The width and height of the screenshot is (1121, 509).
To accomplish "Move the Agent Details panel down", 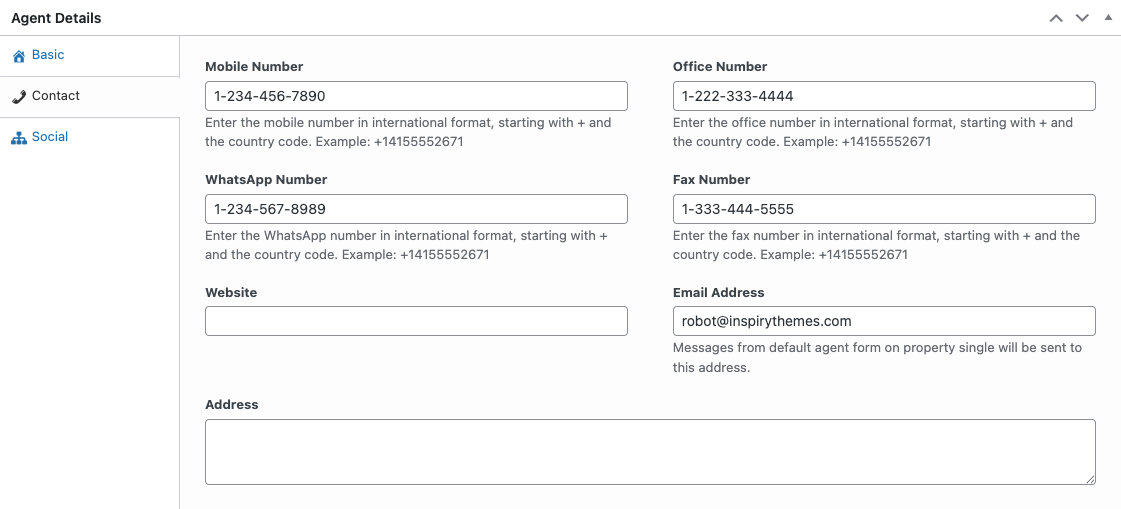I will (x=1082, y=18).
